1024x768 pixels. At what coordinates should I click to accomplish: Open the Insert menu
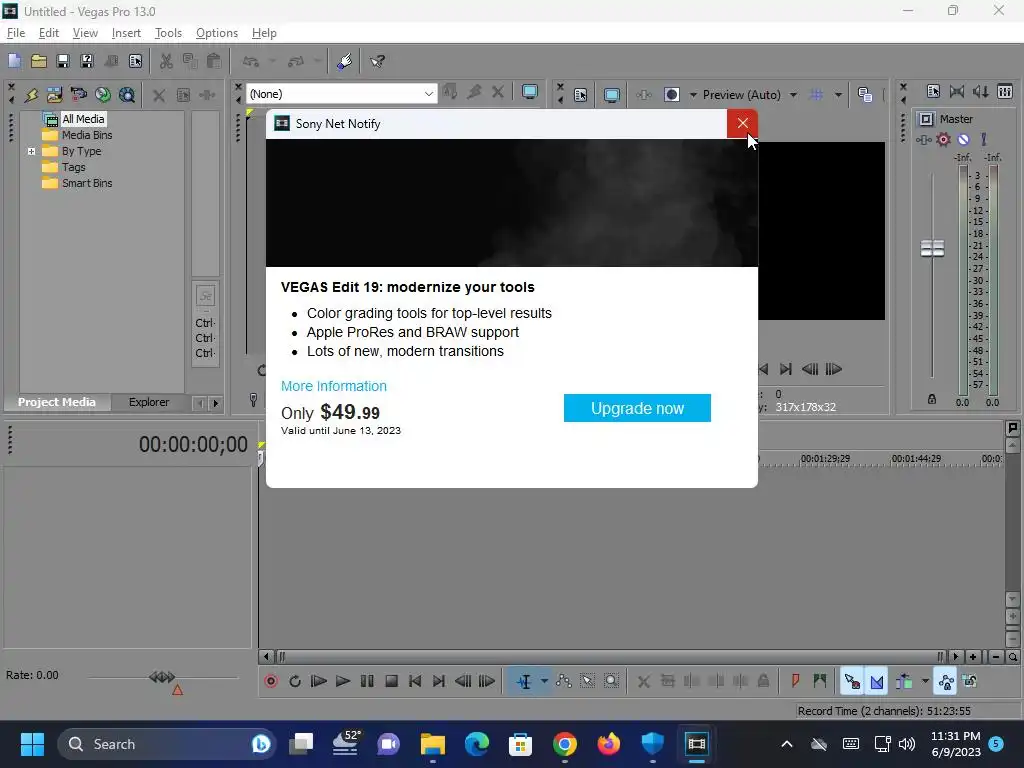(126, 33)
